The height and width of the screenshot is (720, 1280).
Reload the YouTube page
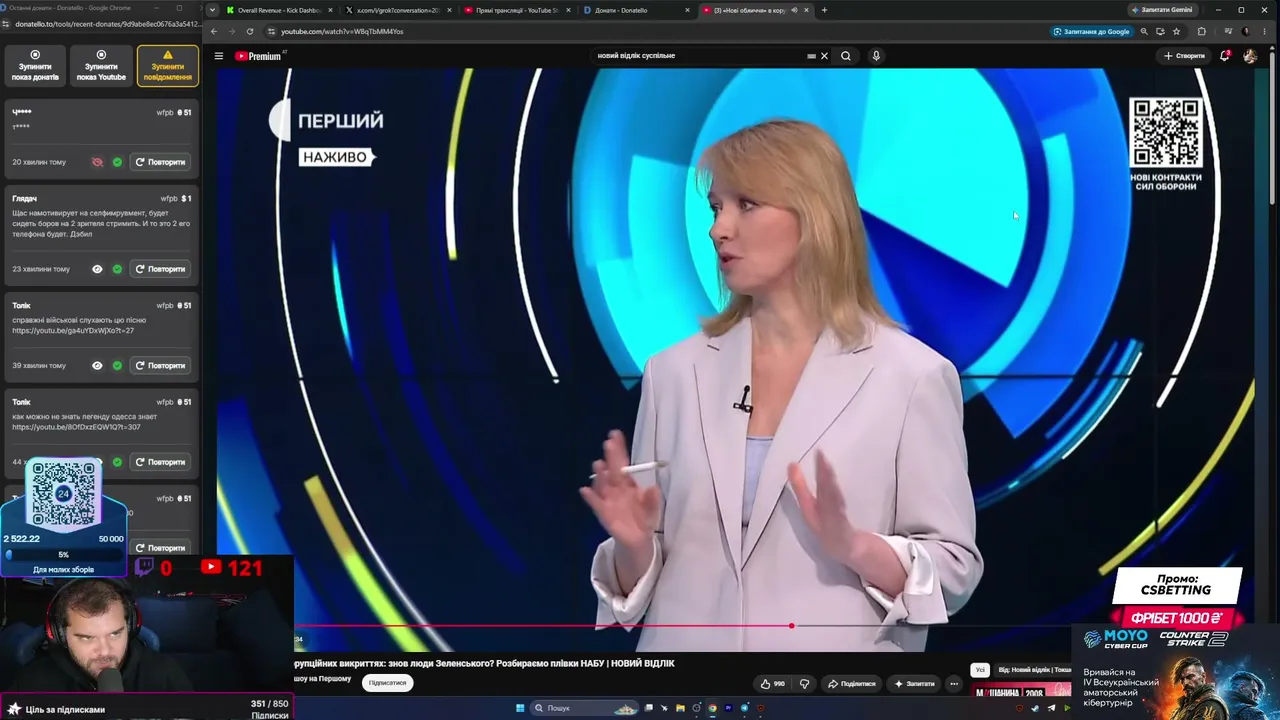click(250, 31)
